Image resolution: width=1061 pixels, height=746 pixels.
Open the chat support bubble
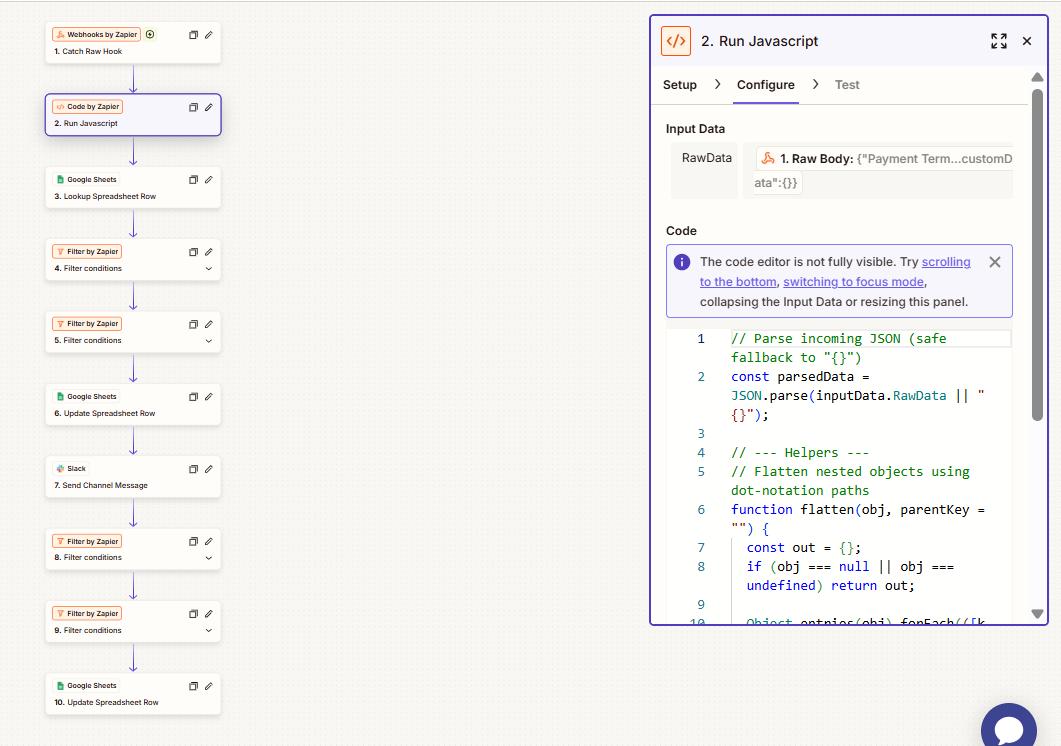point(1009,728)
